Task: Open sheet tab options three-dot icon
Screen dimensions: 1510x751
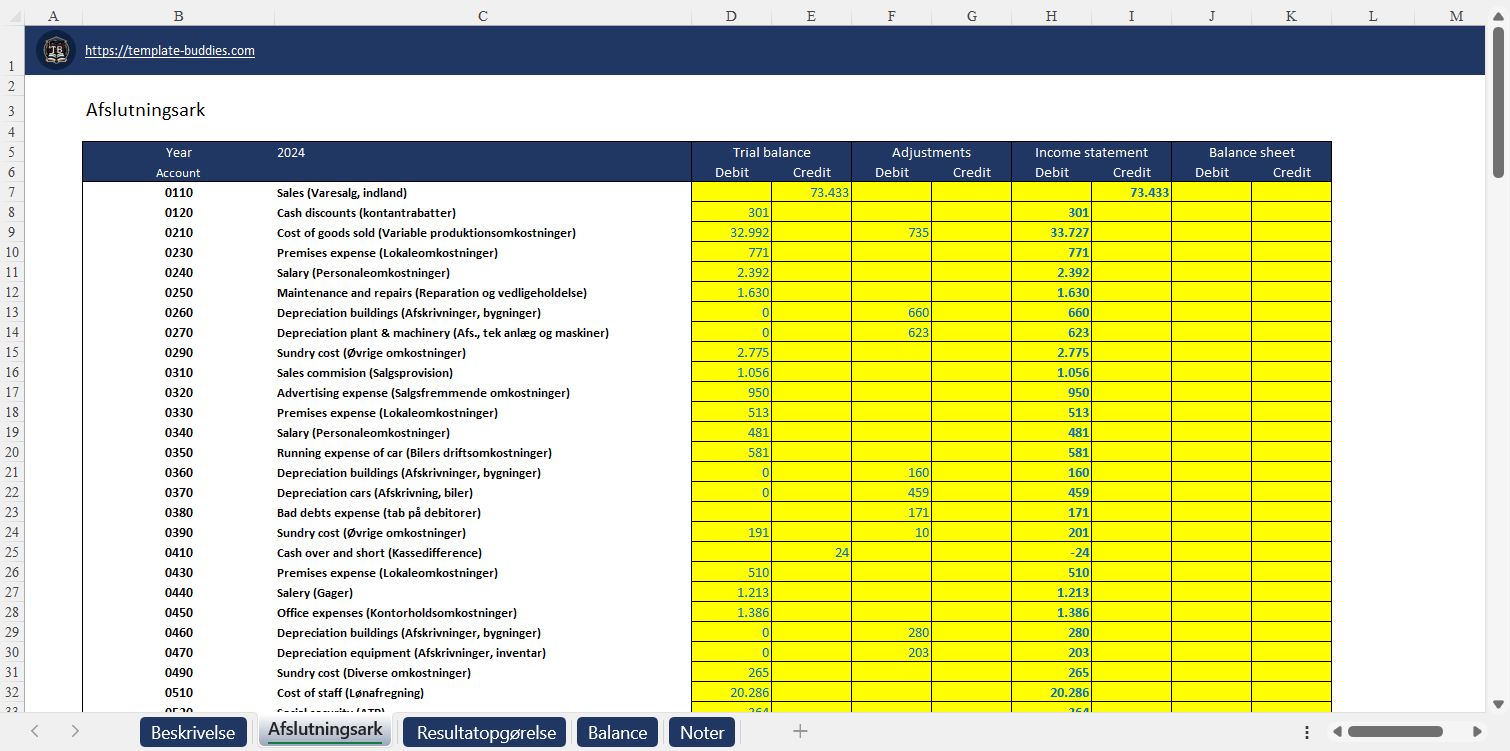Action: [x=1306, y=732]
